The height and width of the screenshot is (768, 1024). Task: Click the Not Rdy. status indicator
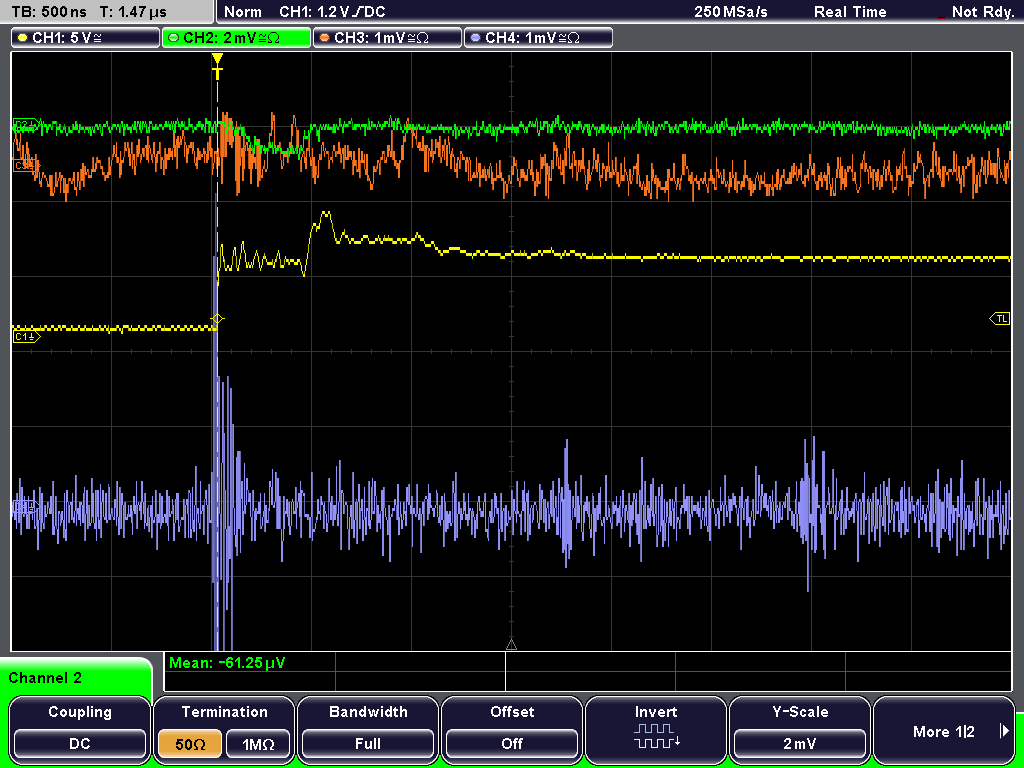click(x=982, y=12)
